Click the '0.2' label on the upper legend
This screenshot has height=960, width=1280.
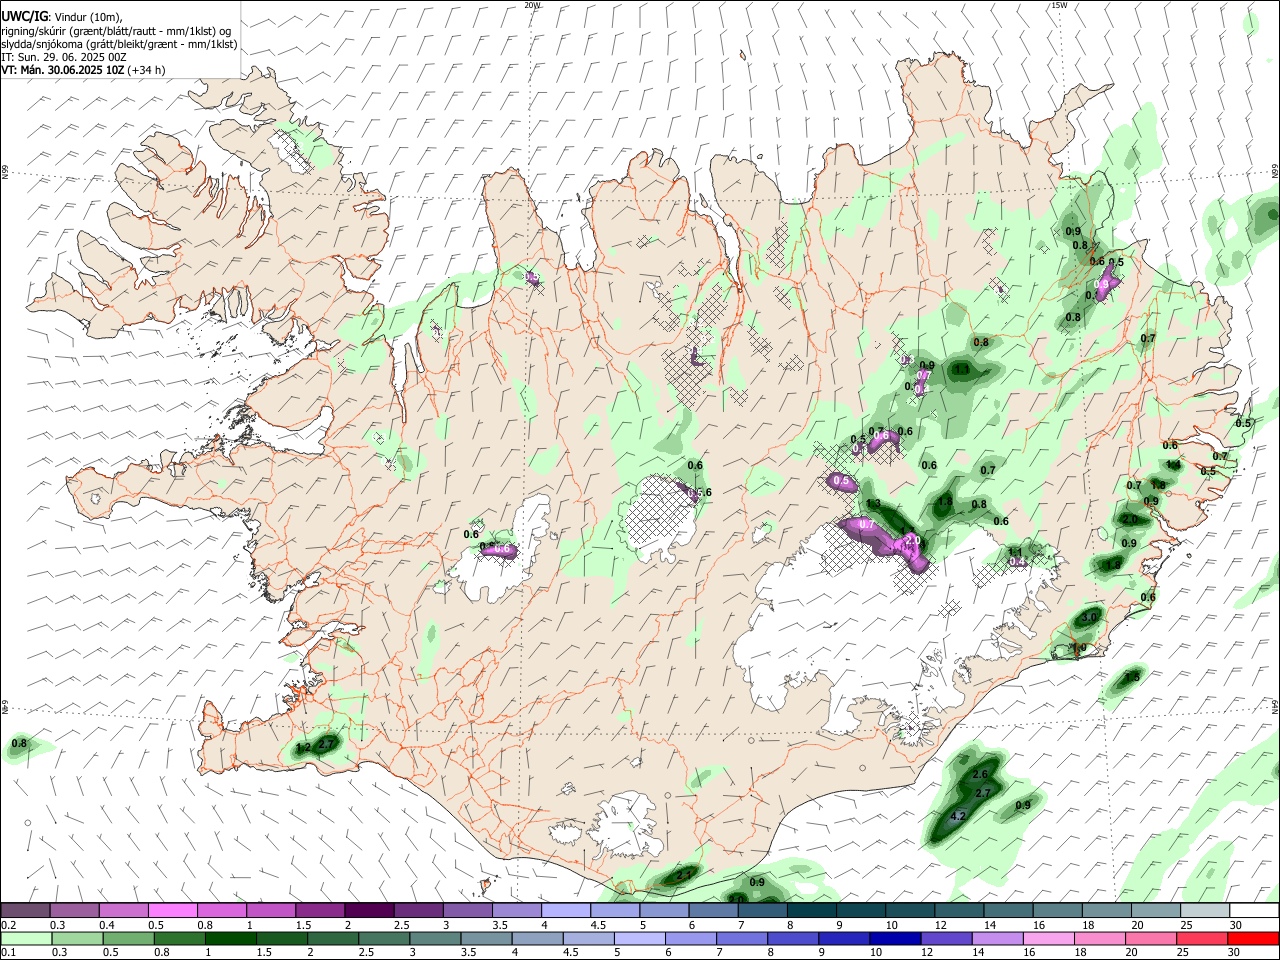(9, 925)
